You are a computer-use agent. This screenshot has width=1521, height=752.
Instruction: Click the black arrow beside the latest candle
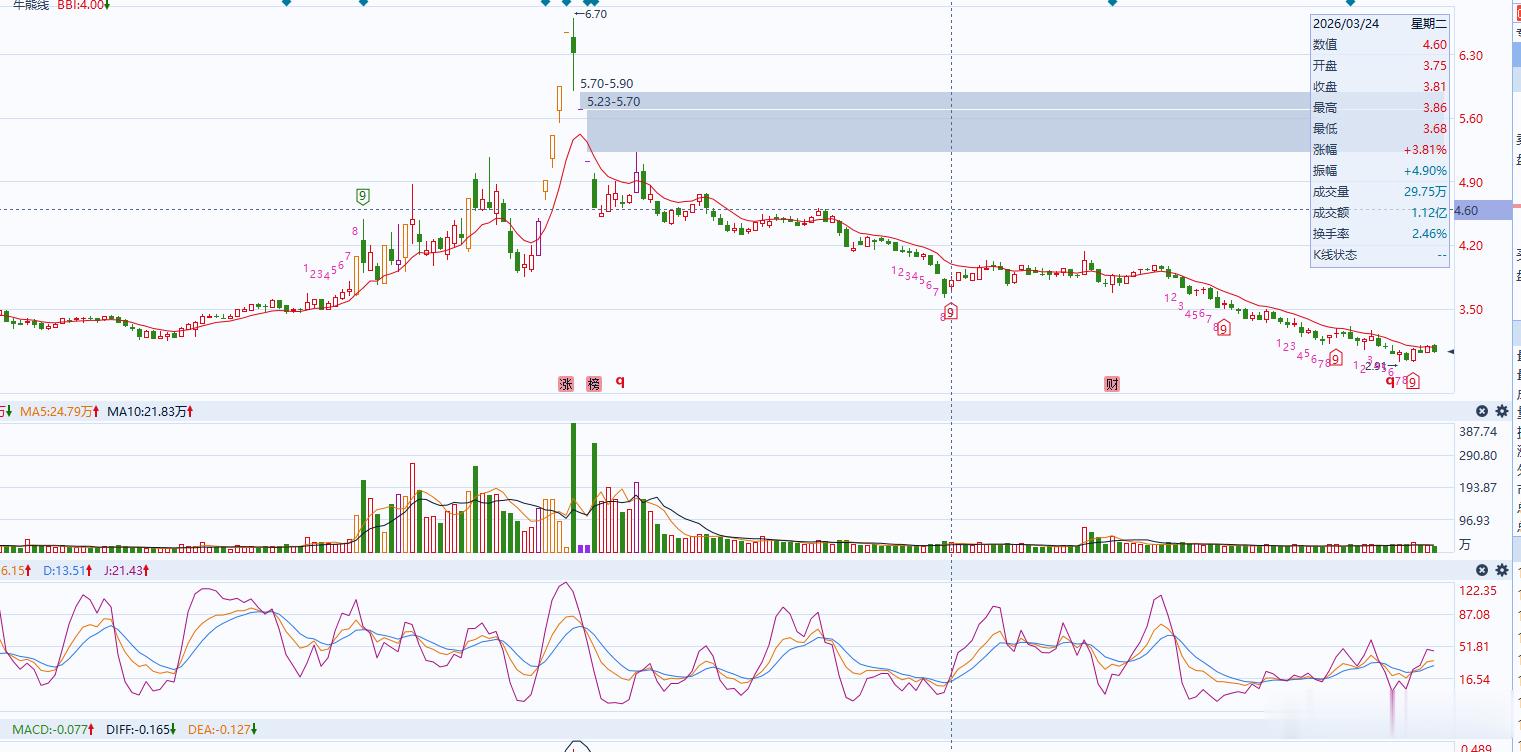click(1451, 351)
